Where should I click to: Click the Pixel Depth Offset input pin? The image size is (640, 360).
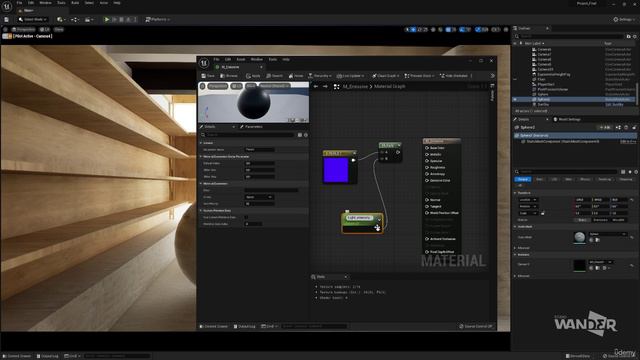[x=427, y=252]
